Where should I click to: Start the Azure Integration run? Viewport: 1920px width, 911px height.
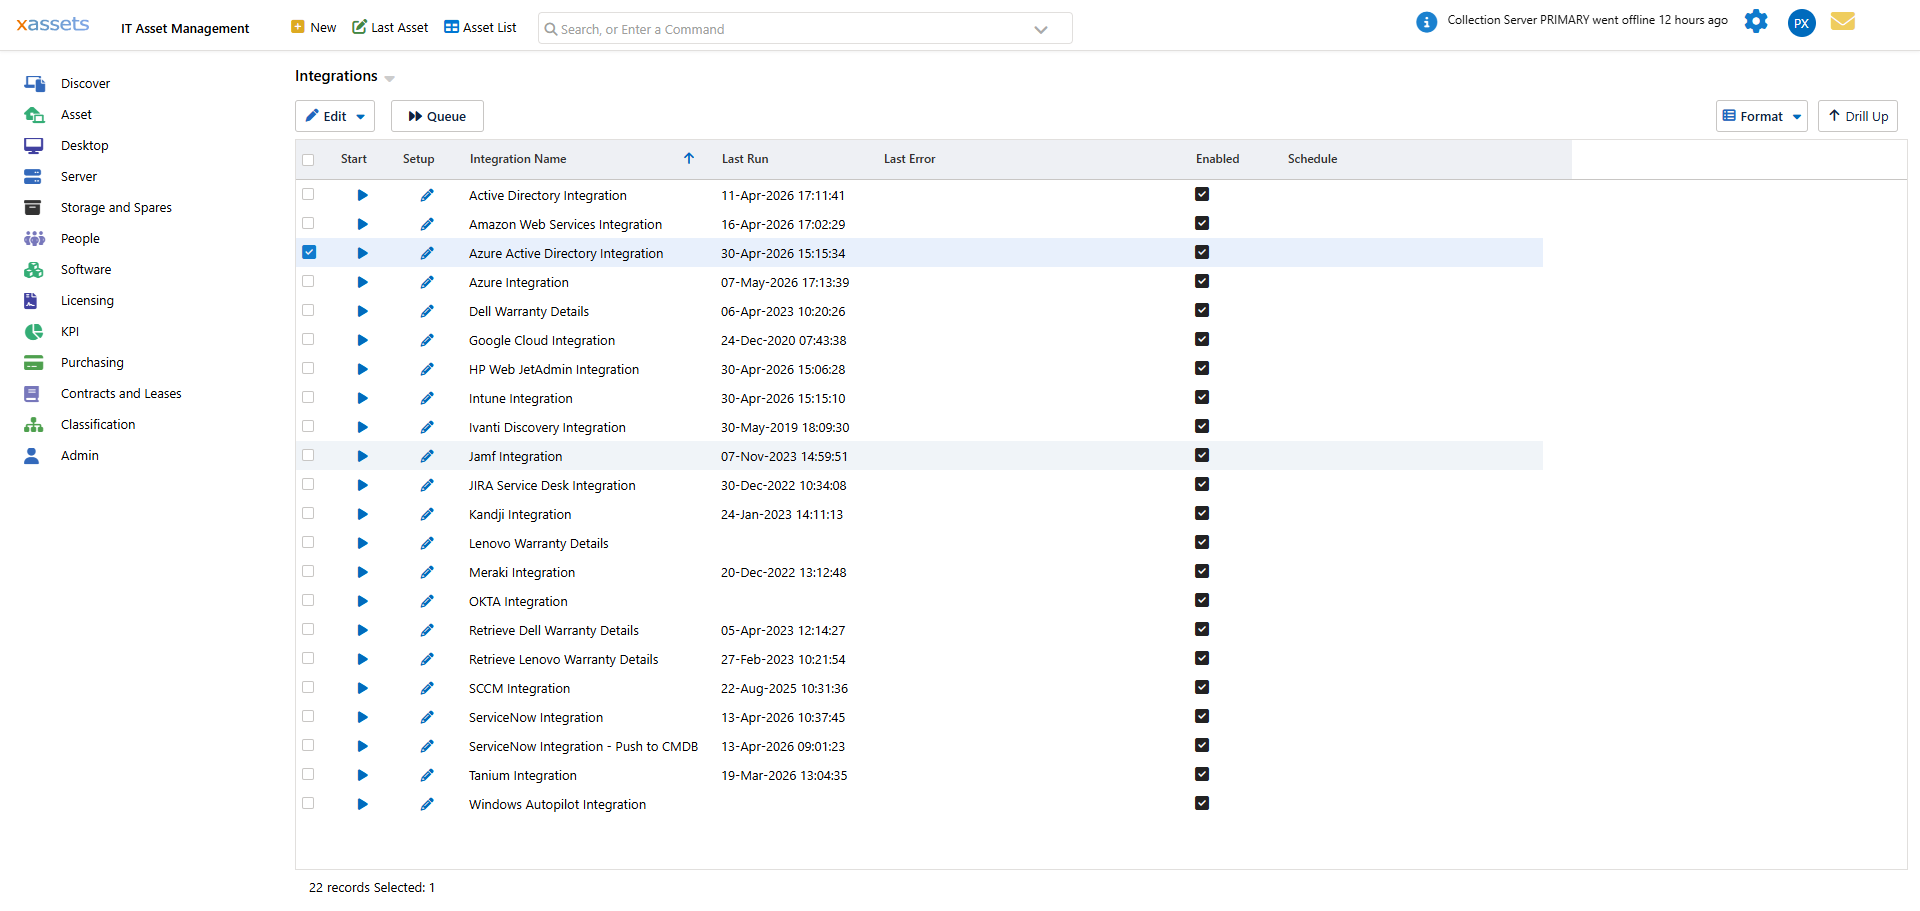(362, 283)
